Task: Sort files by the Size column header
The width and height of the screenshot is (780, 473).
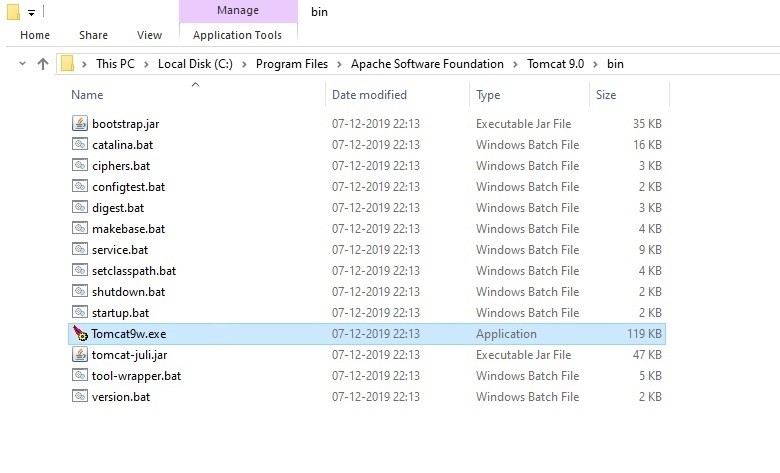Action: point(606,95)
